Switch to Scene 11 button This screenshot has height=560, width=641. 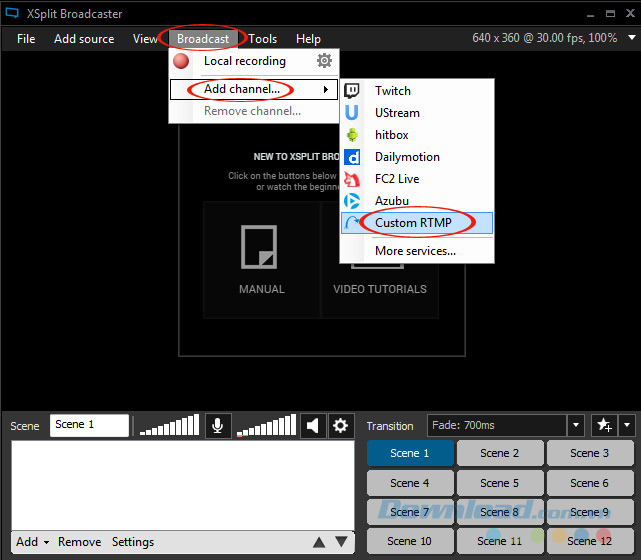click(500, 541)
